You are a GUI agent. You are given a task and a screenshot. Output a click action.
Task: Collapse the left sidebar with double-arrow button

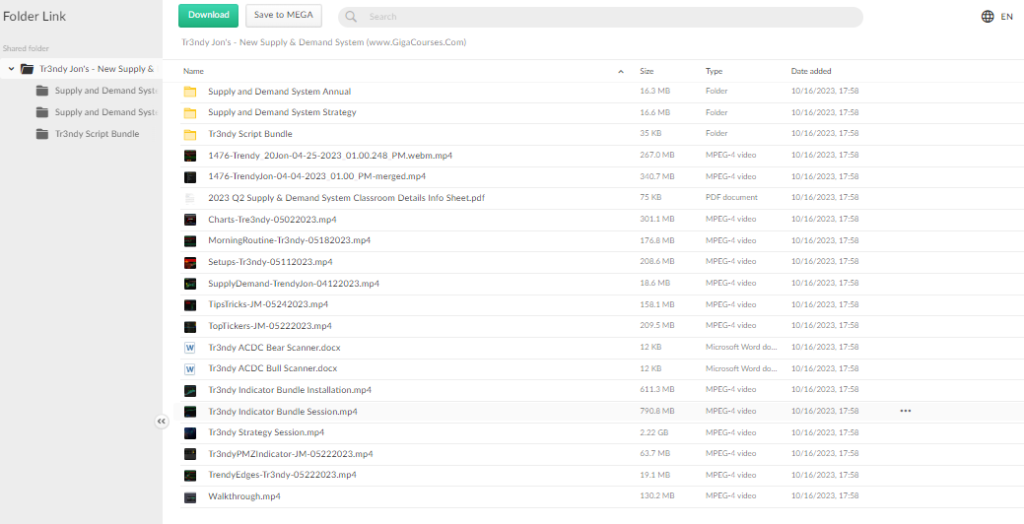(161, 422)
